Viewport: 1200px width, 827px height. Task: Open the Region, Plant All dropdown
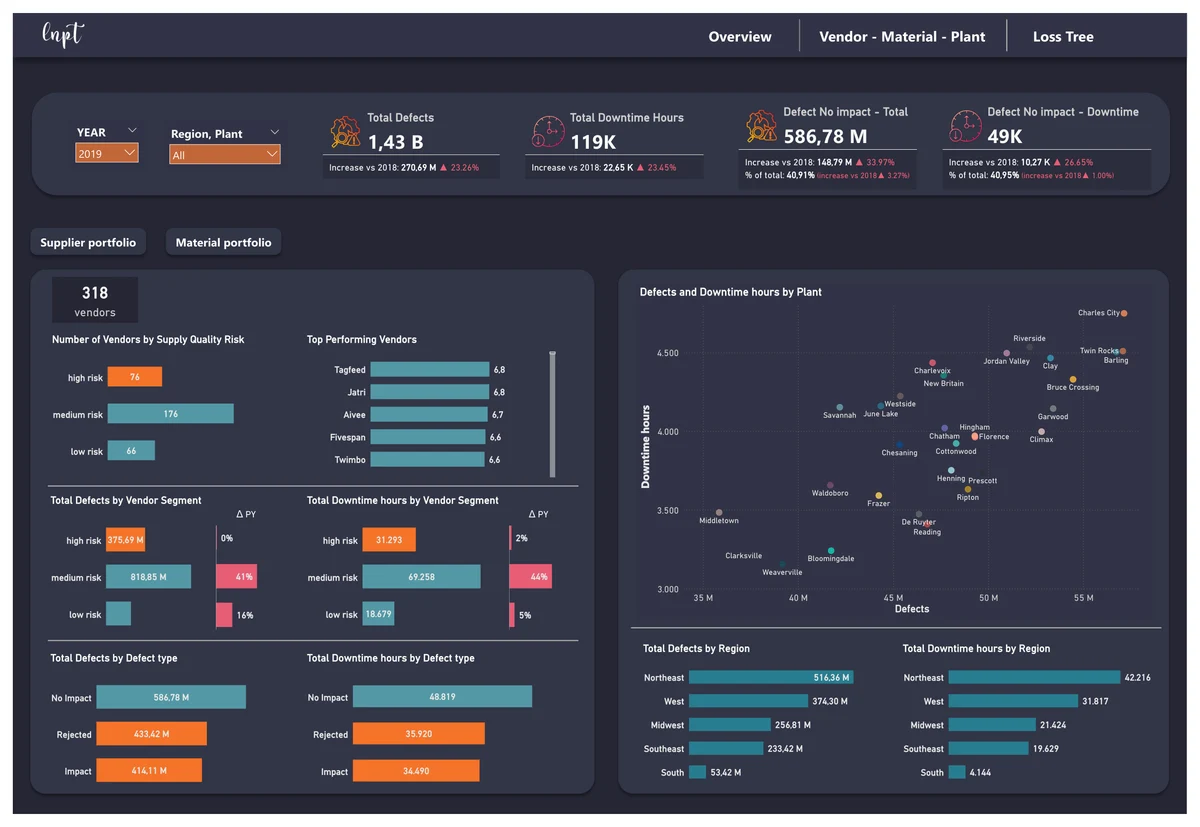click(x=225, y=155)
